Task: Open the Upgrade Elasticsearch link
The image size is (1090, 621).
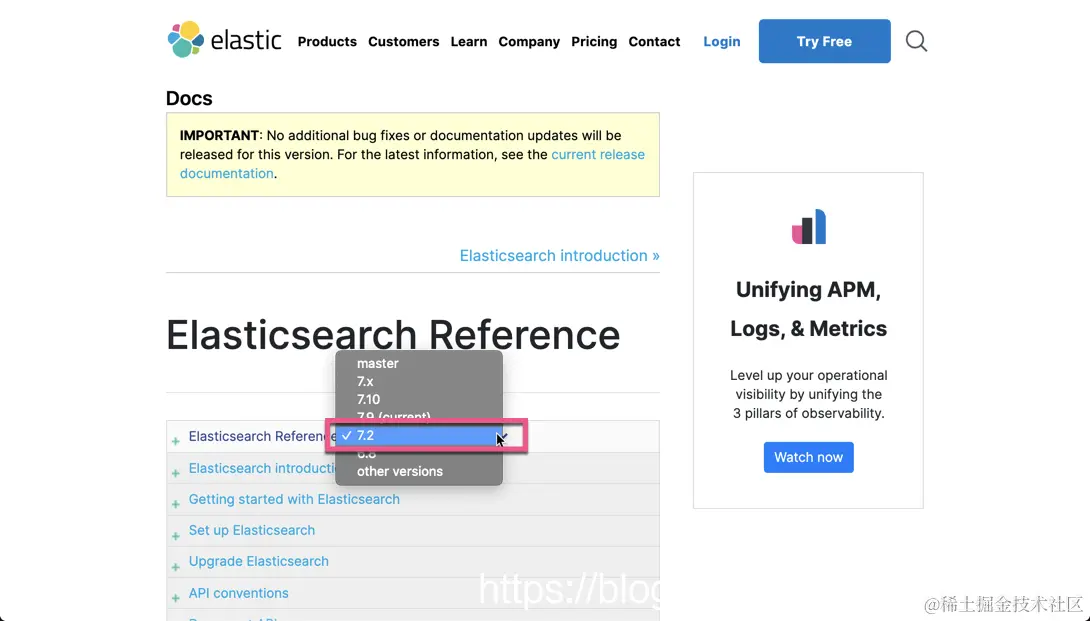Action: [x=259, y=561]
